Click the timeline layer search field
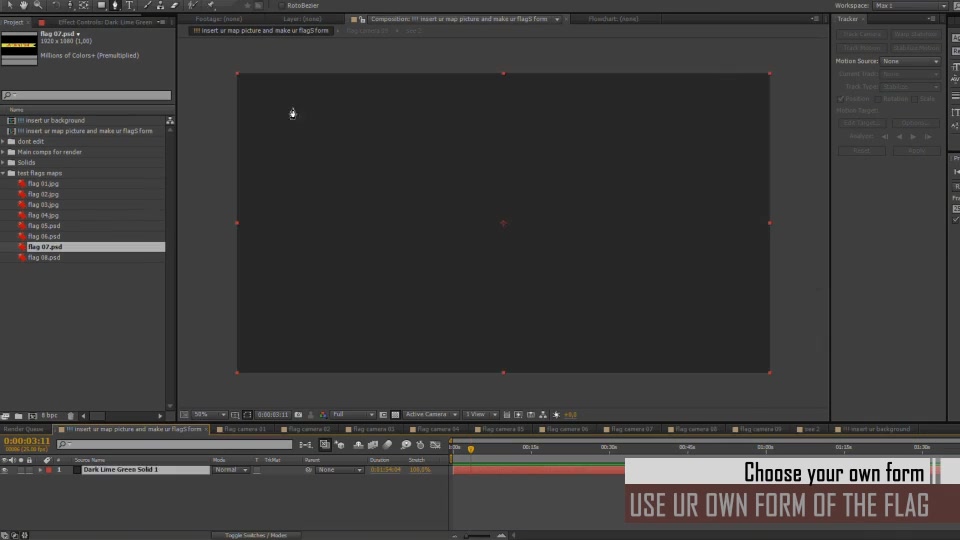960x540 pixels. pyautogui.click(x=174, y=444)
